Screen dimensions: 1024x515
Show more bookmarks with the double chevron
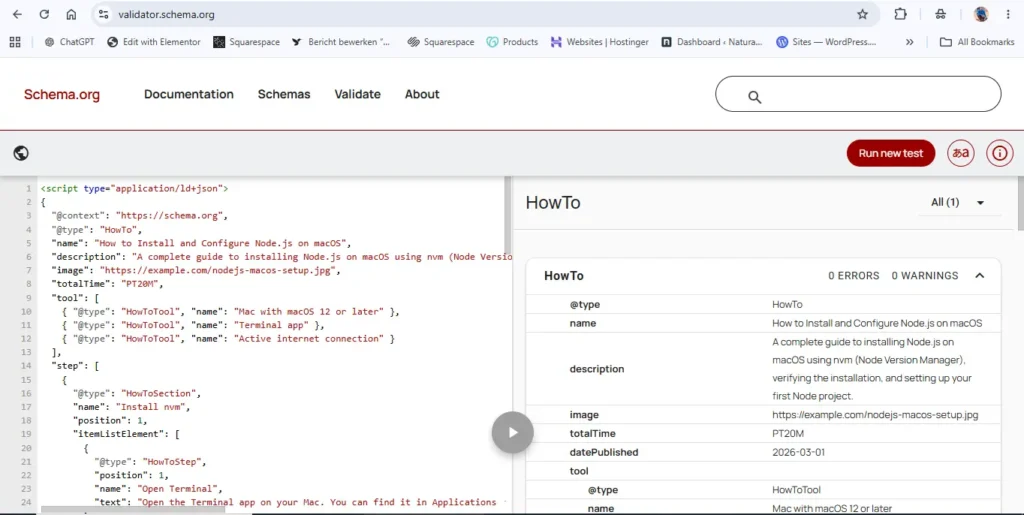click(909, 42)
